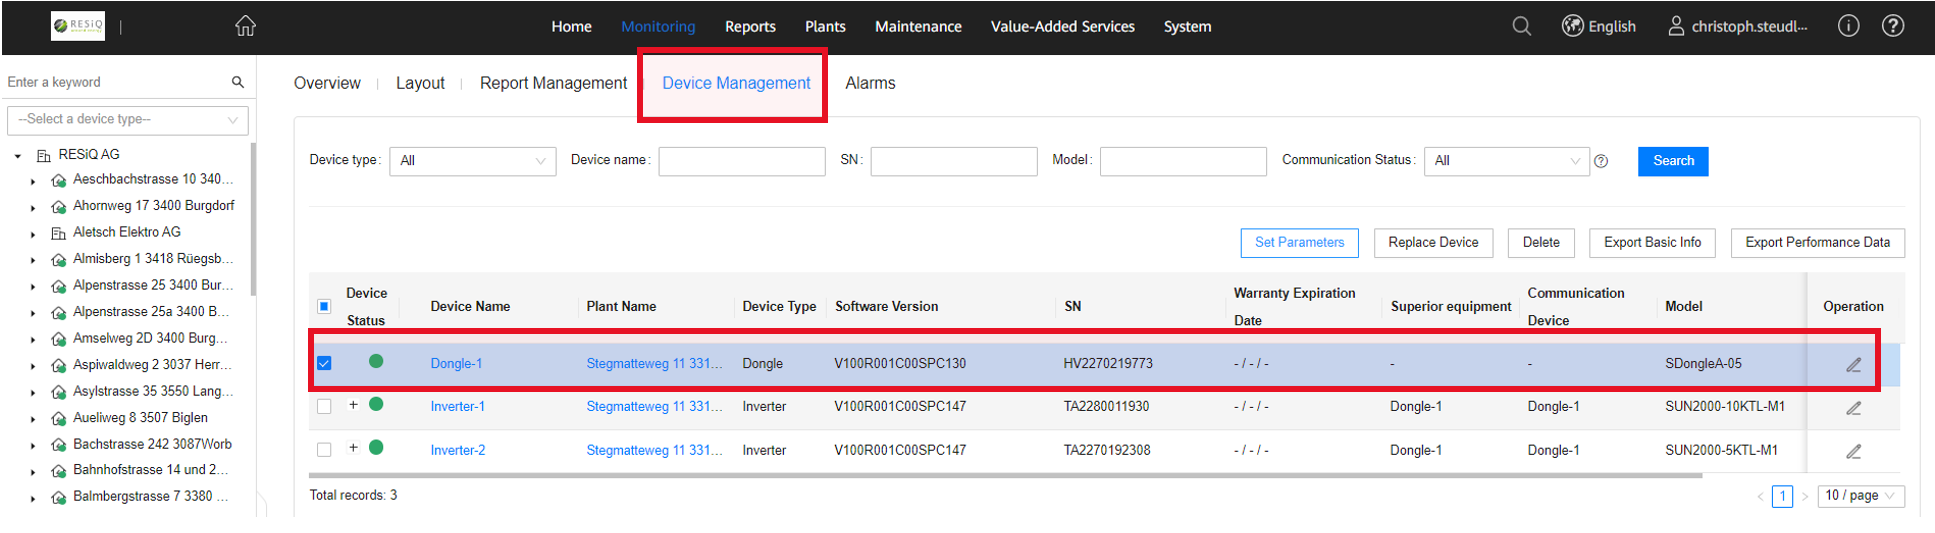
Task: Focus the Device name input field
Action: pos(742,161)
